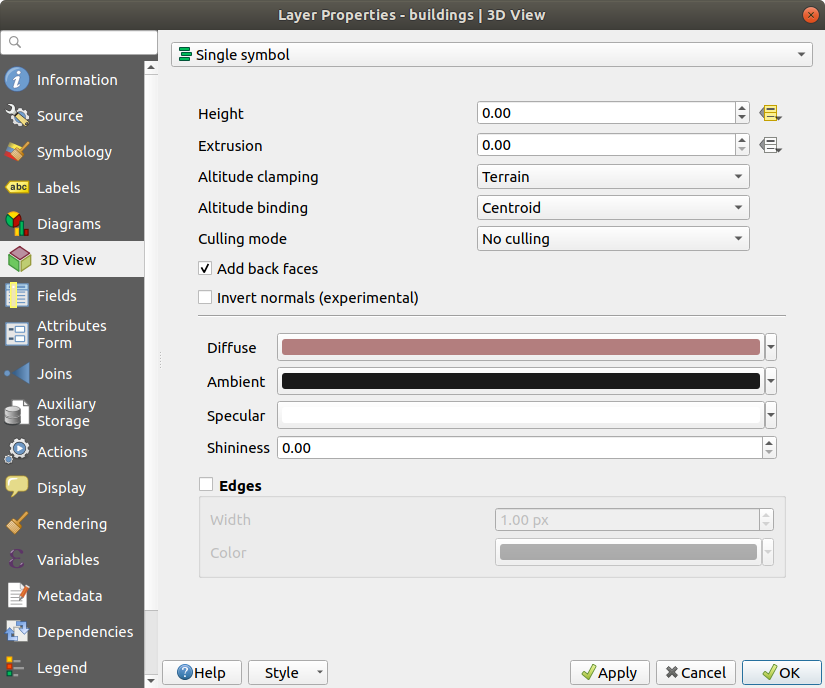Click the Help button
The width and height of the screenshot is (825, 688).
point(202,672)
